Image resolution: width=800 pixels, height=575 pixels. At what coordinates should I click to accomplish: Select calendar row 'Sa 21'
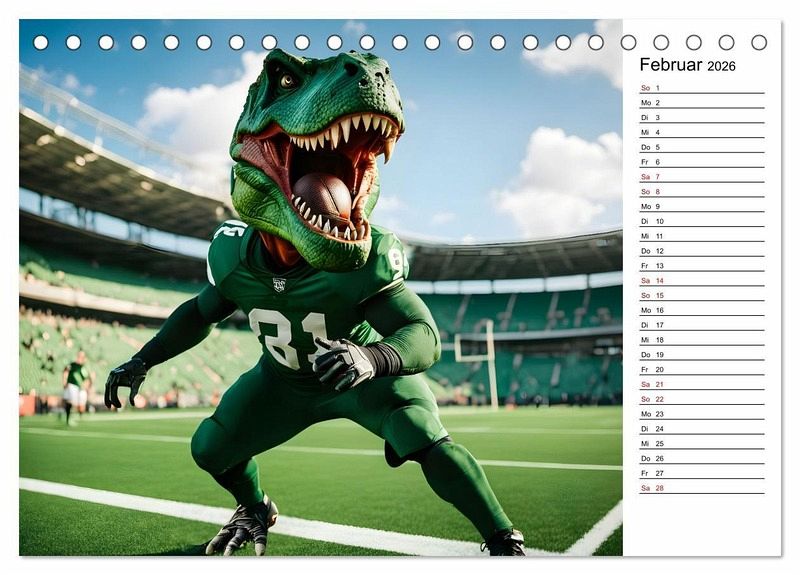702,384
